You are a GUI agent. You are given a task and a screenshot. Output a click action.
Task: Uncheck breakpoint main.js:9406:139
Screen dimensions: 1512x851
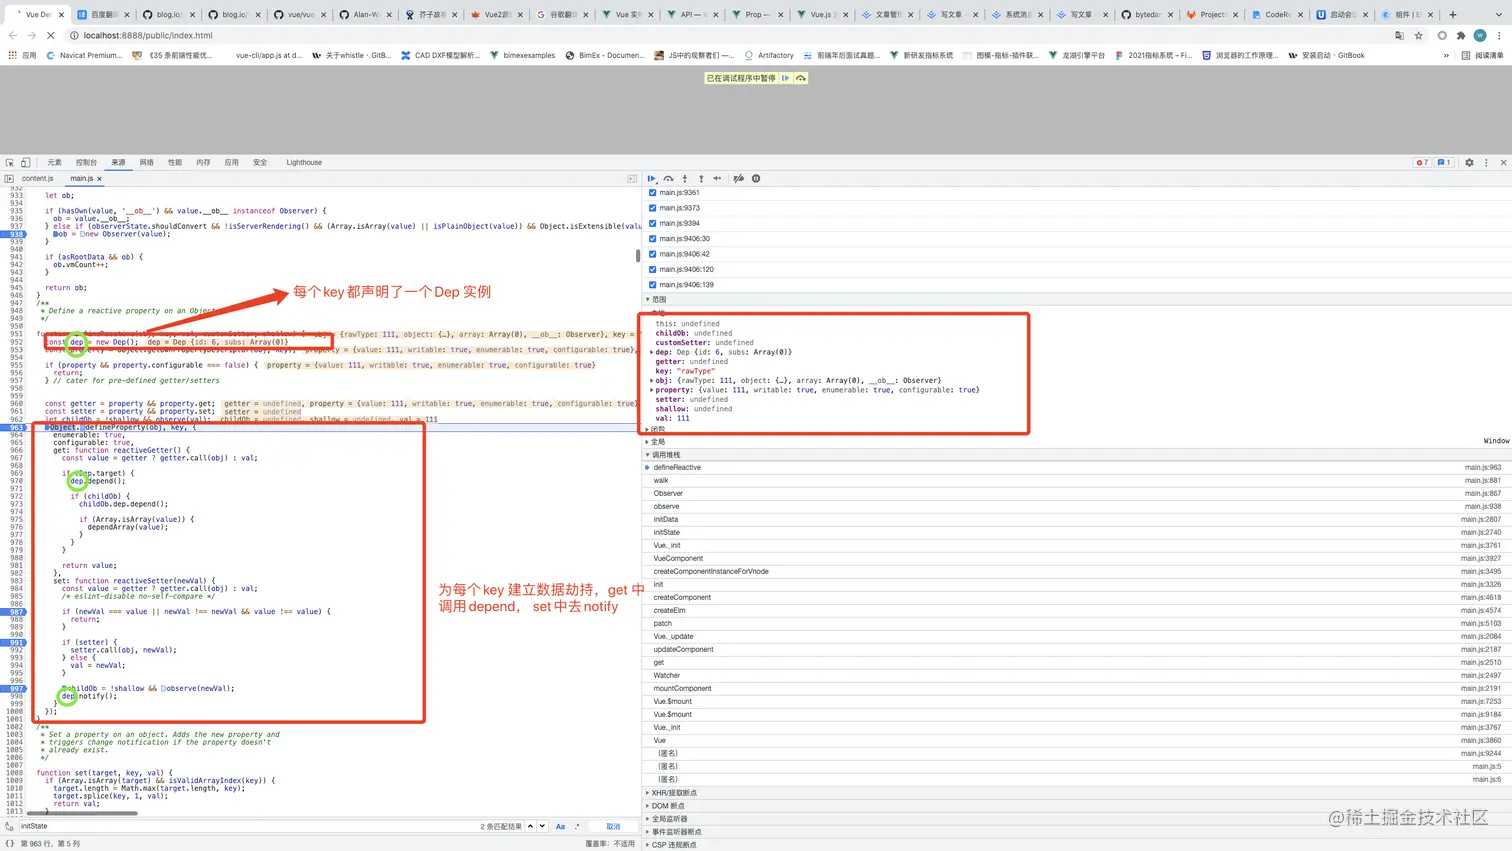pyautogui.click(x=652, y=285)
